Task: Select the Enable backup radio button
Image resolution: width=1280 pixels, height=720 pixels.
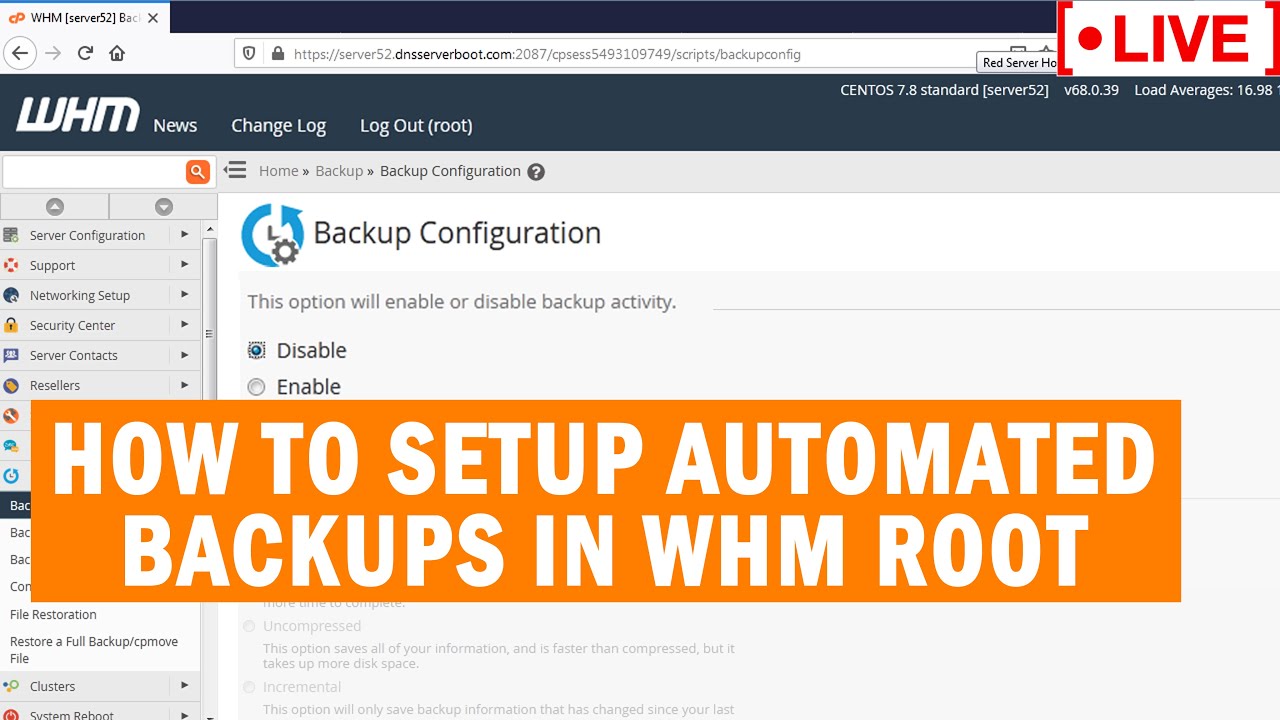Action: [x=257, y=387]
